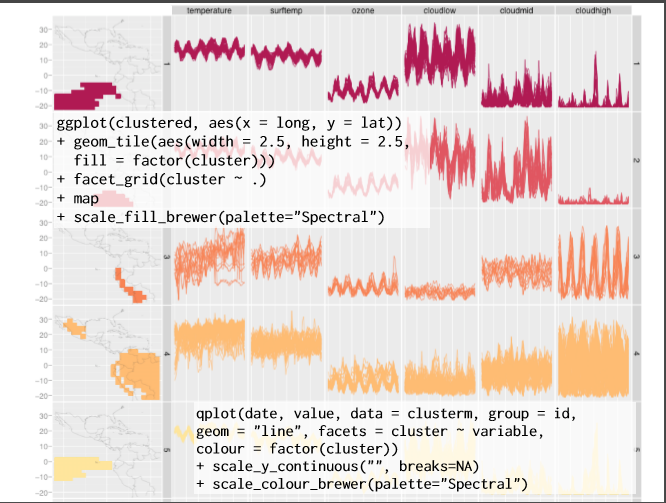
Task: Click the dark red cluster 1 map region
Action: coord(85,97)
